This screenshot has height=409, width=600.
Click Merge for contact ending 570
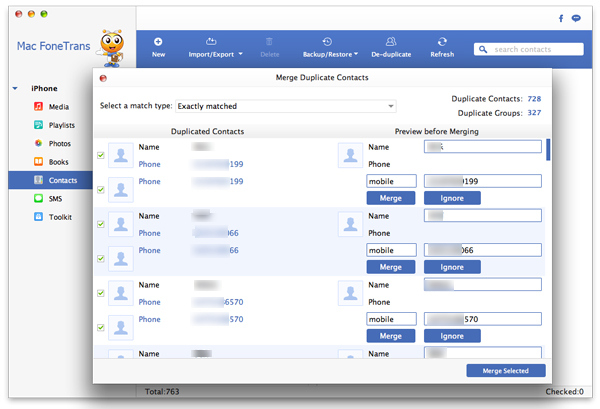click(391, 336)
